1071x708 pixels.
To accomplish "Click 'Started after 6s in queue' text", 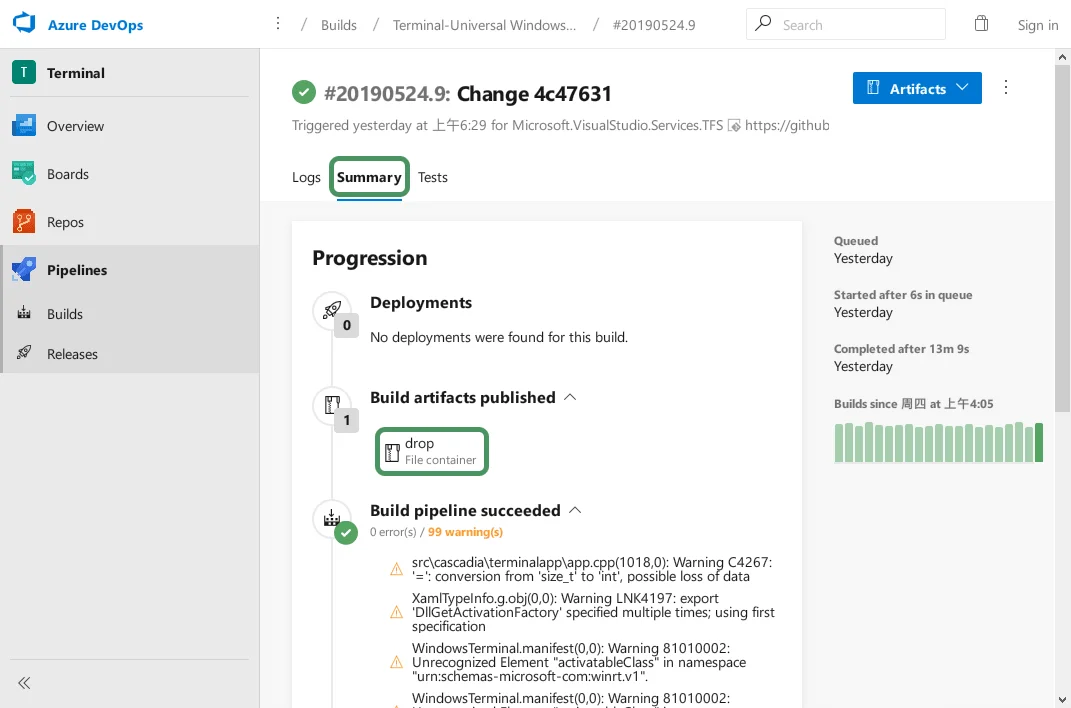I will (x=902, y=295).
